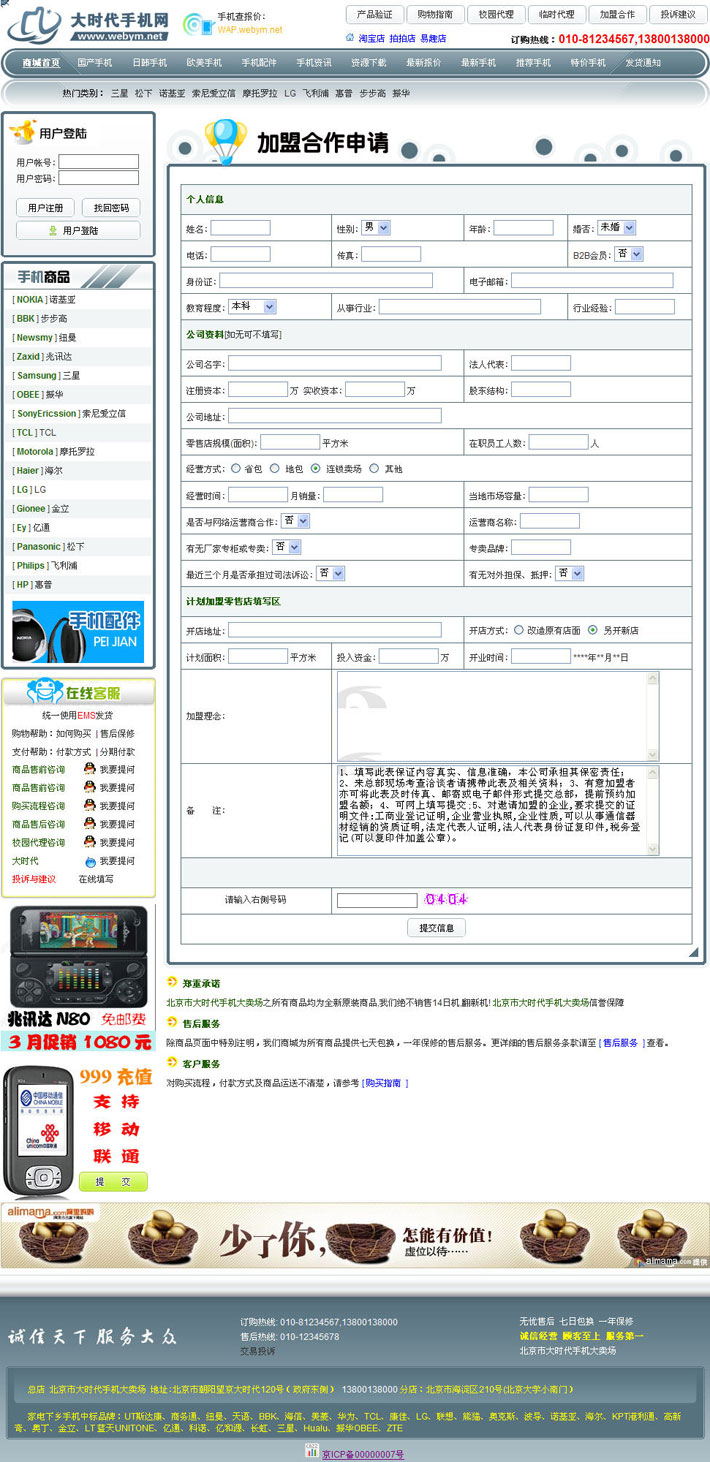Expand the 教育程度 education dropdown

[253, 307]
